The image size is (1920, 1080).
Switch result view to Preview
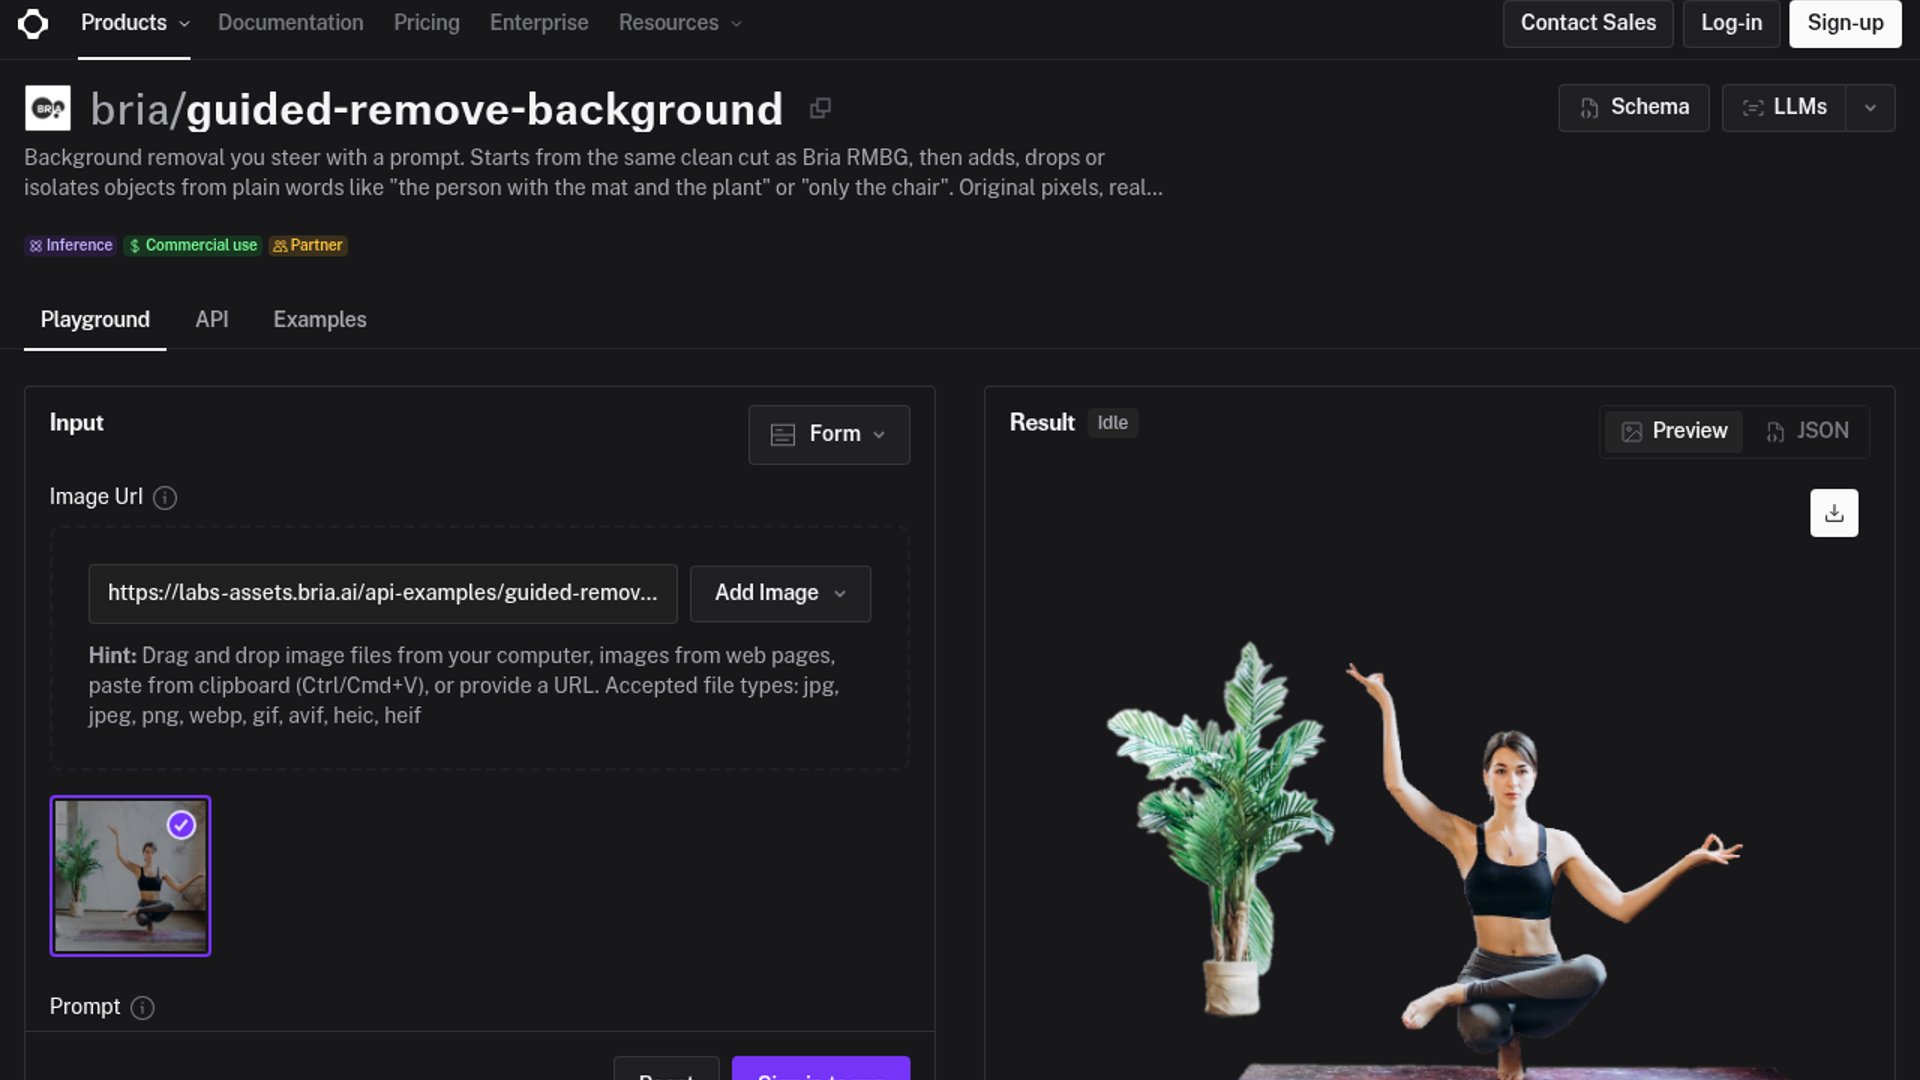1674,431
